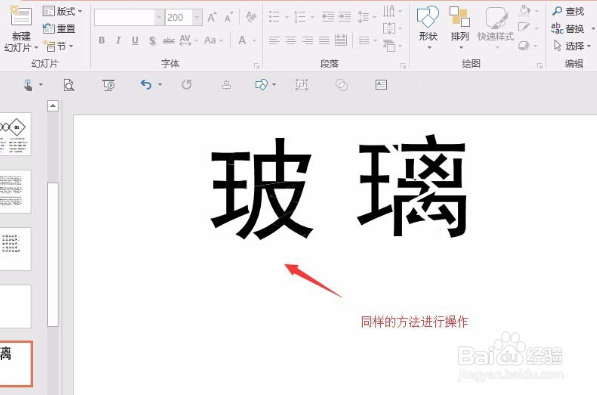Screen dimensions: 597x395
Task: Click into the font name box
Action: coord(125,18)
